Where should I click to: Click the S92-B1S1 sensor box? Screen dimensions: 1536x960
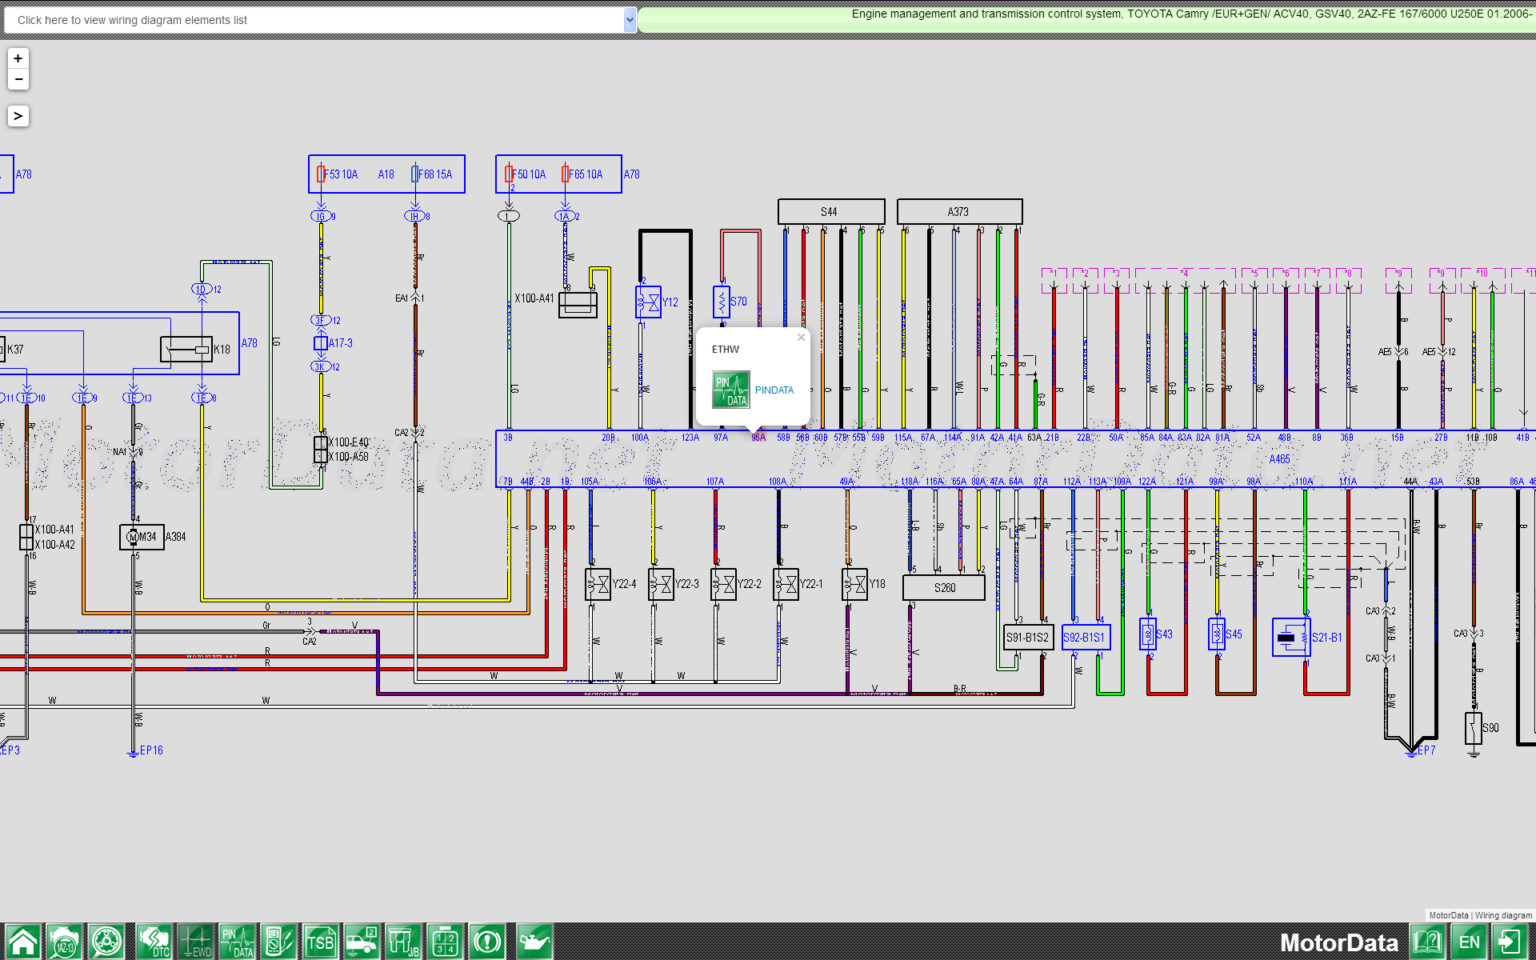click(x=1085, y=637)
